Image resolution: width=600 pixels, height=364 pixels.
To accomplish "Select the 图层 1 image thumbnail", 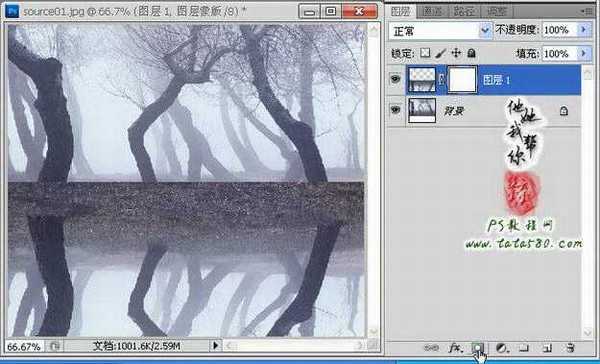I will point(422,80).
